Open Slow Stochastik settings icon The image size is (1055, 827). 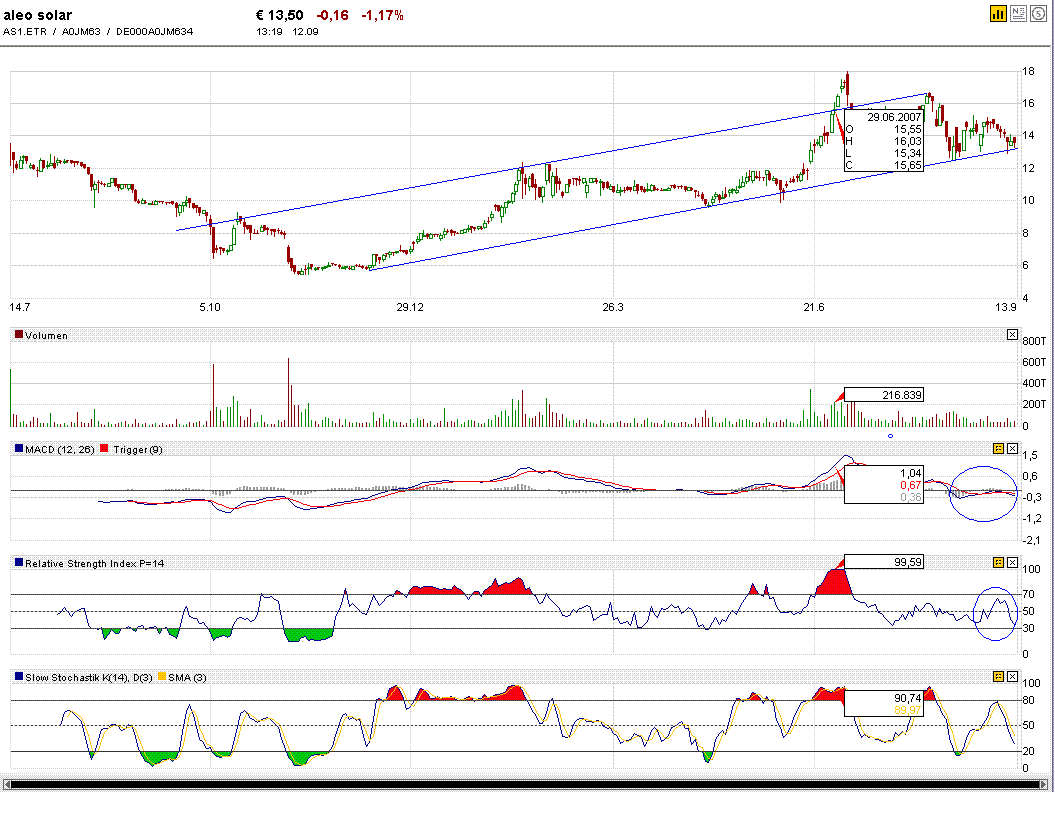[x=997, y=677]
